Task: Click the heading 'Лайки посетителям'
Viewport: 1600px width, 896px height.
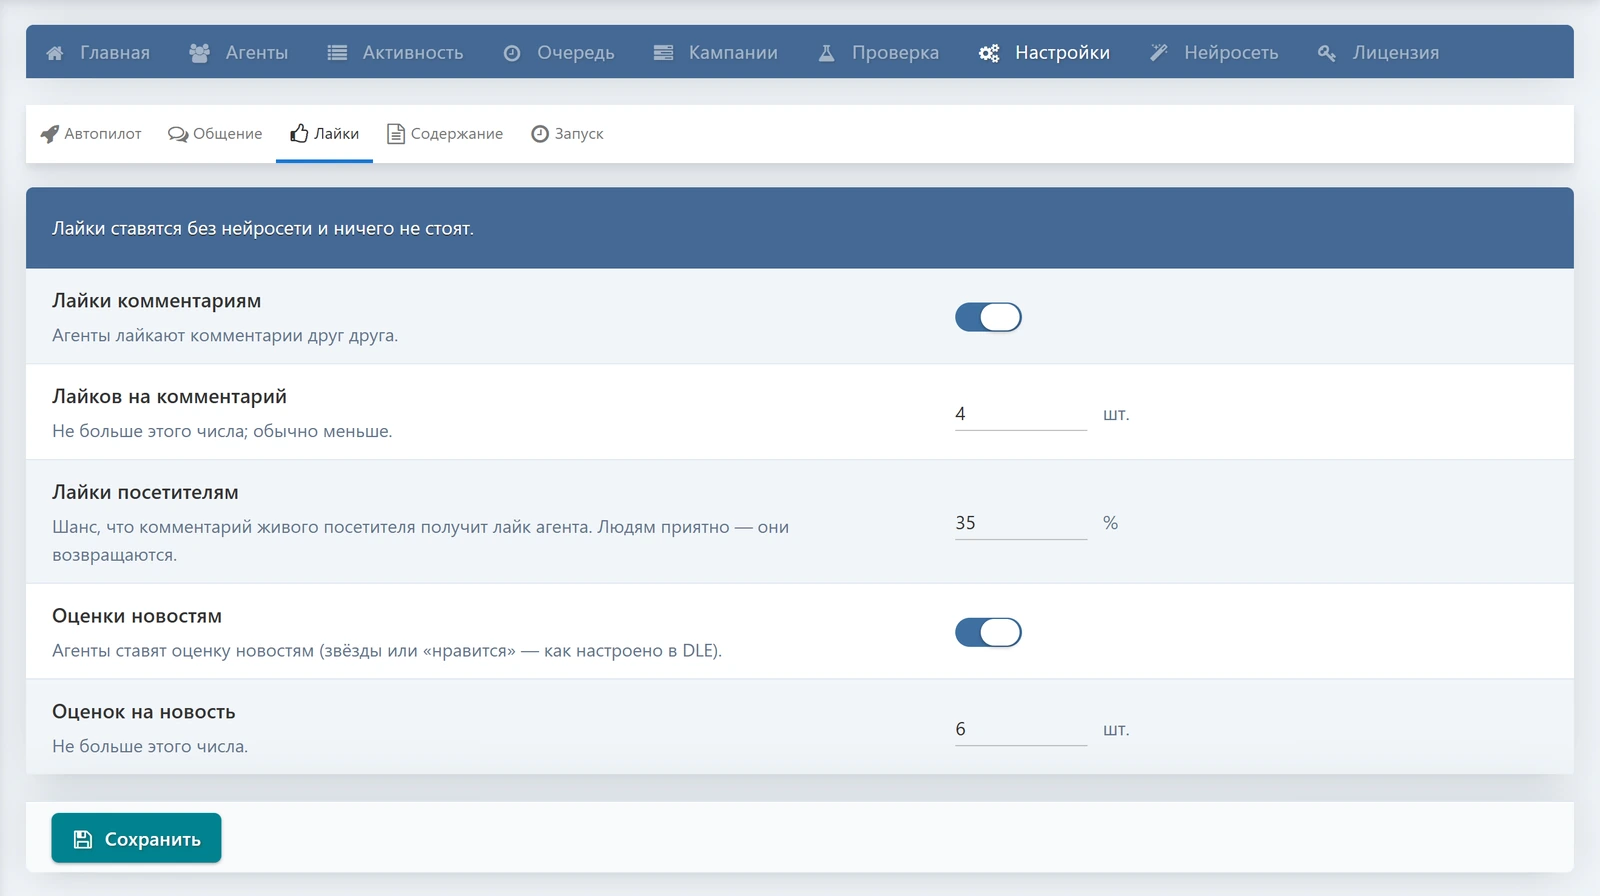Action: [x=145, y=493]
